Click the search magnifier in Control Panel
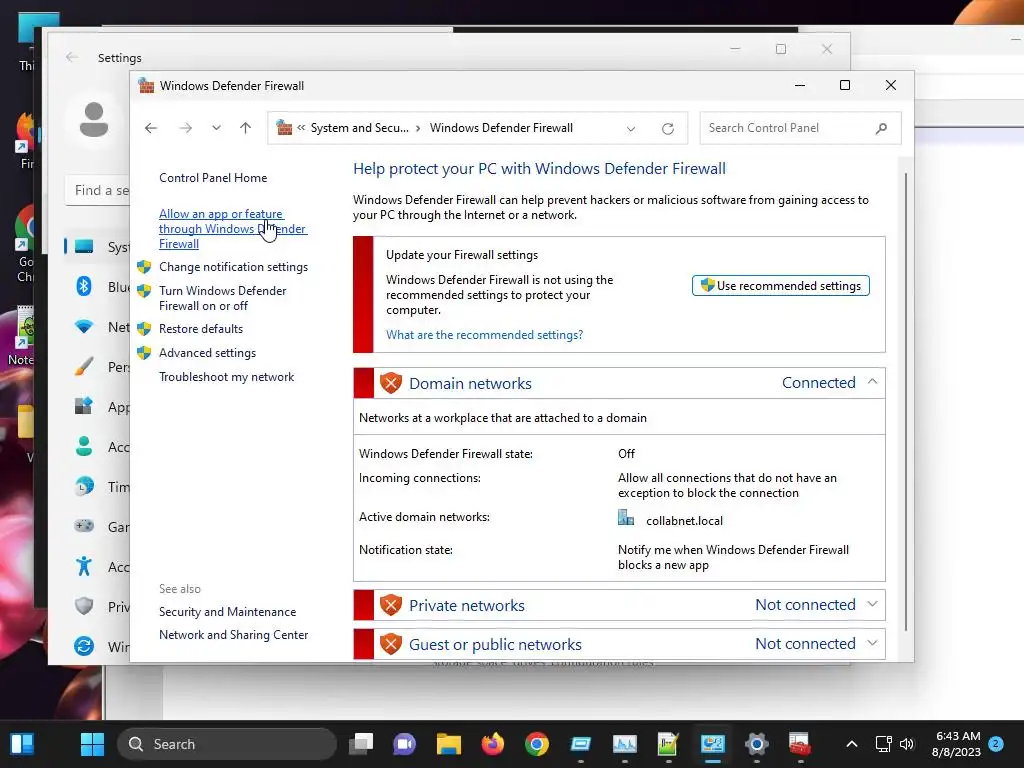 [x=881, y=128]
